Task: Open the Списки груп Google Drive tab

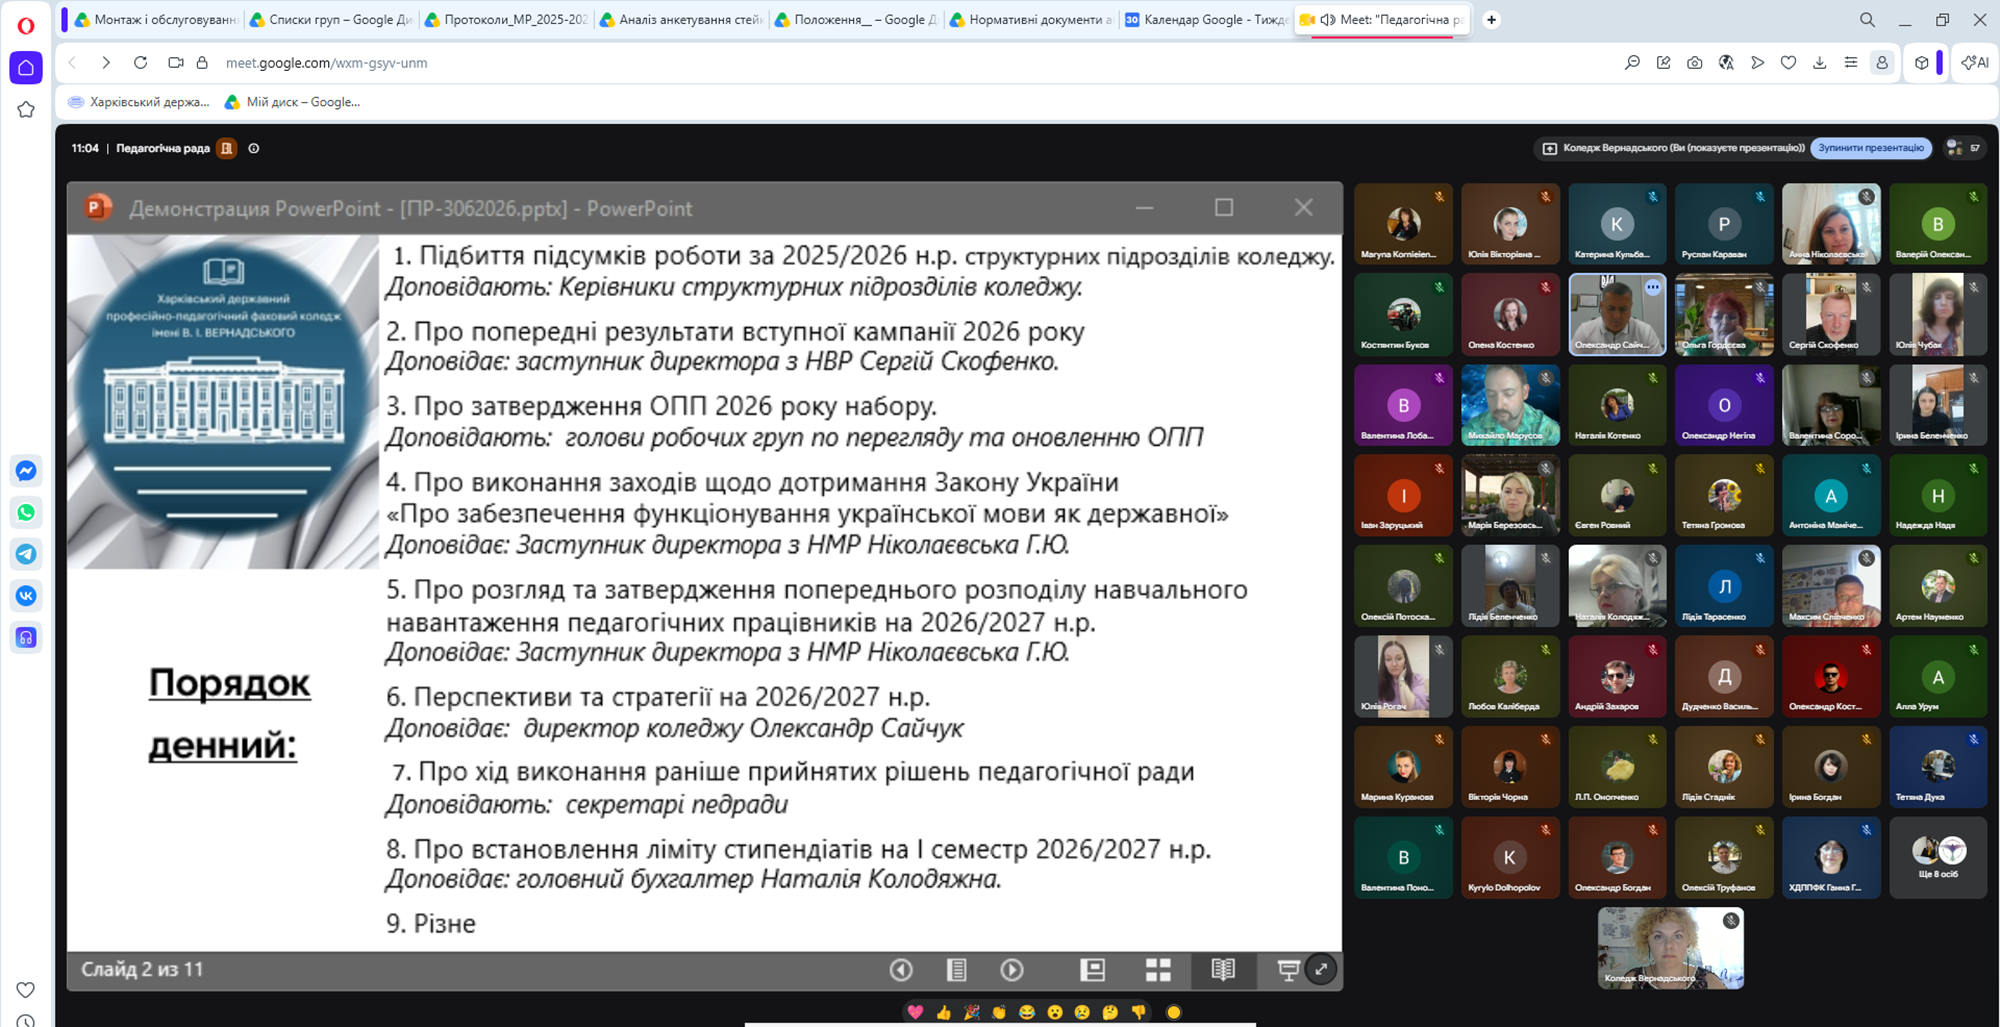Action: pyautogui.click(x=331, y=19)
